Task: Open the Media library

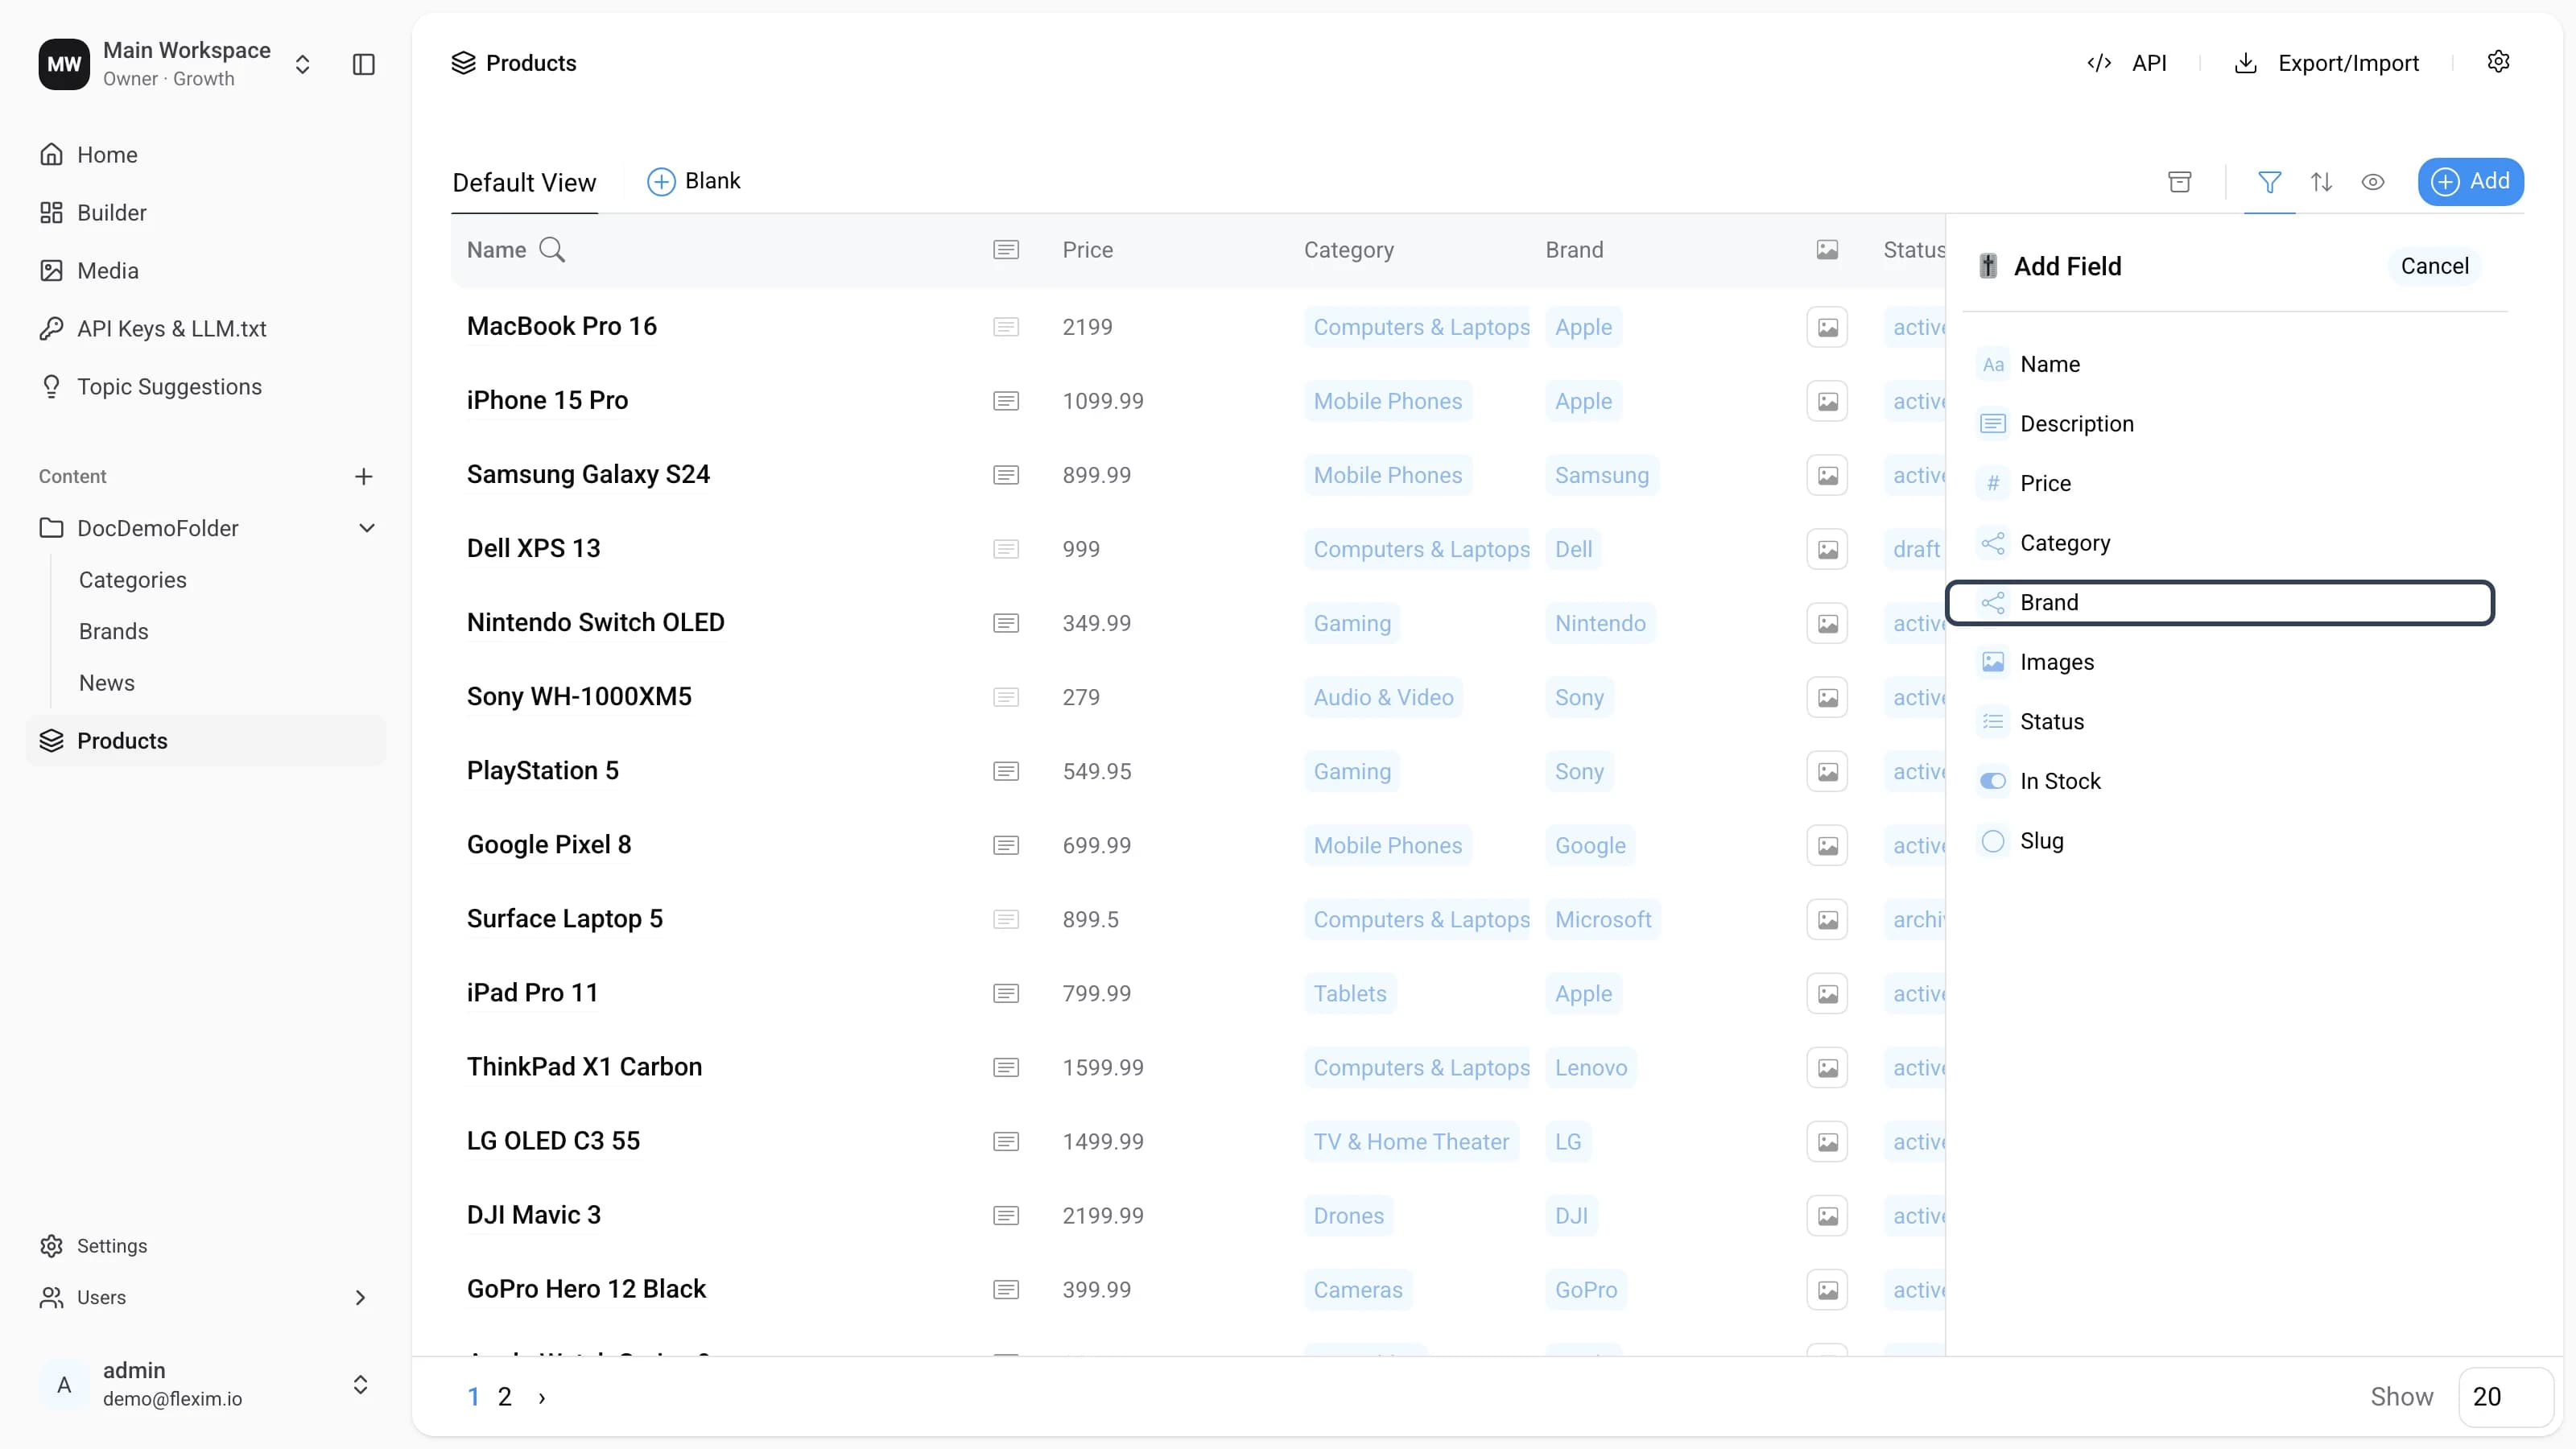Action: coord(107,271)
